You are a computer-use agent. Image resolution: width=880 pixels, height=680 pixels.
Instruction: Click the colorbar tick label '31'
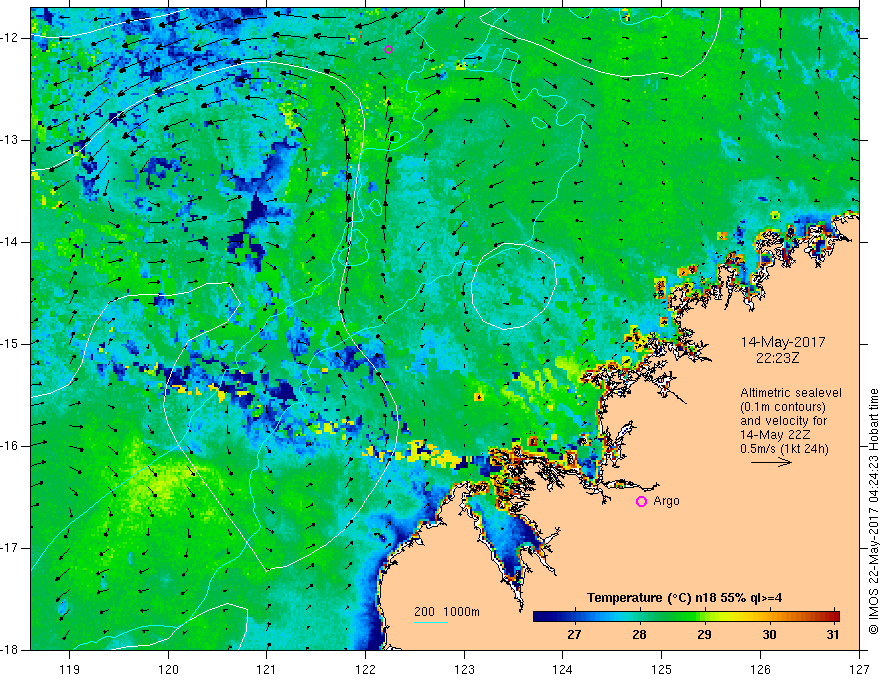tap(833, 635)
